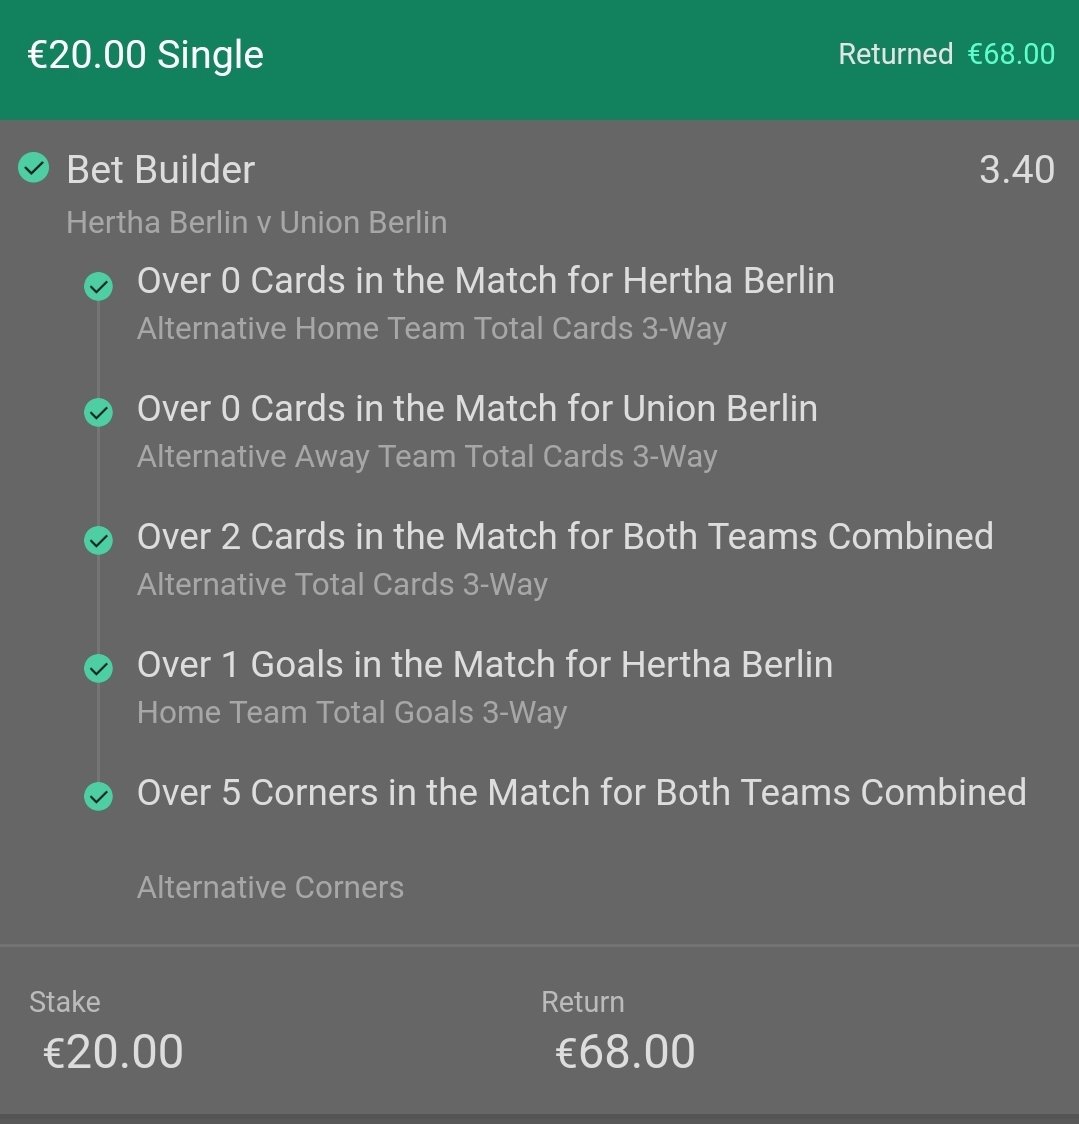Image resolution: width=1079 pixels, height=1124 pixels.
Task: Tap the 3.40 odds value
Action: [x=1017, y=170]
